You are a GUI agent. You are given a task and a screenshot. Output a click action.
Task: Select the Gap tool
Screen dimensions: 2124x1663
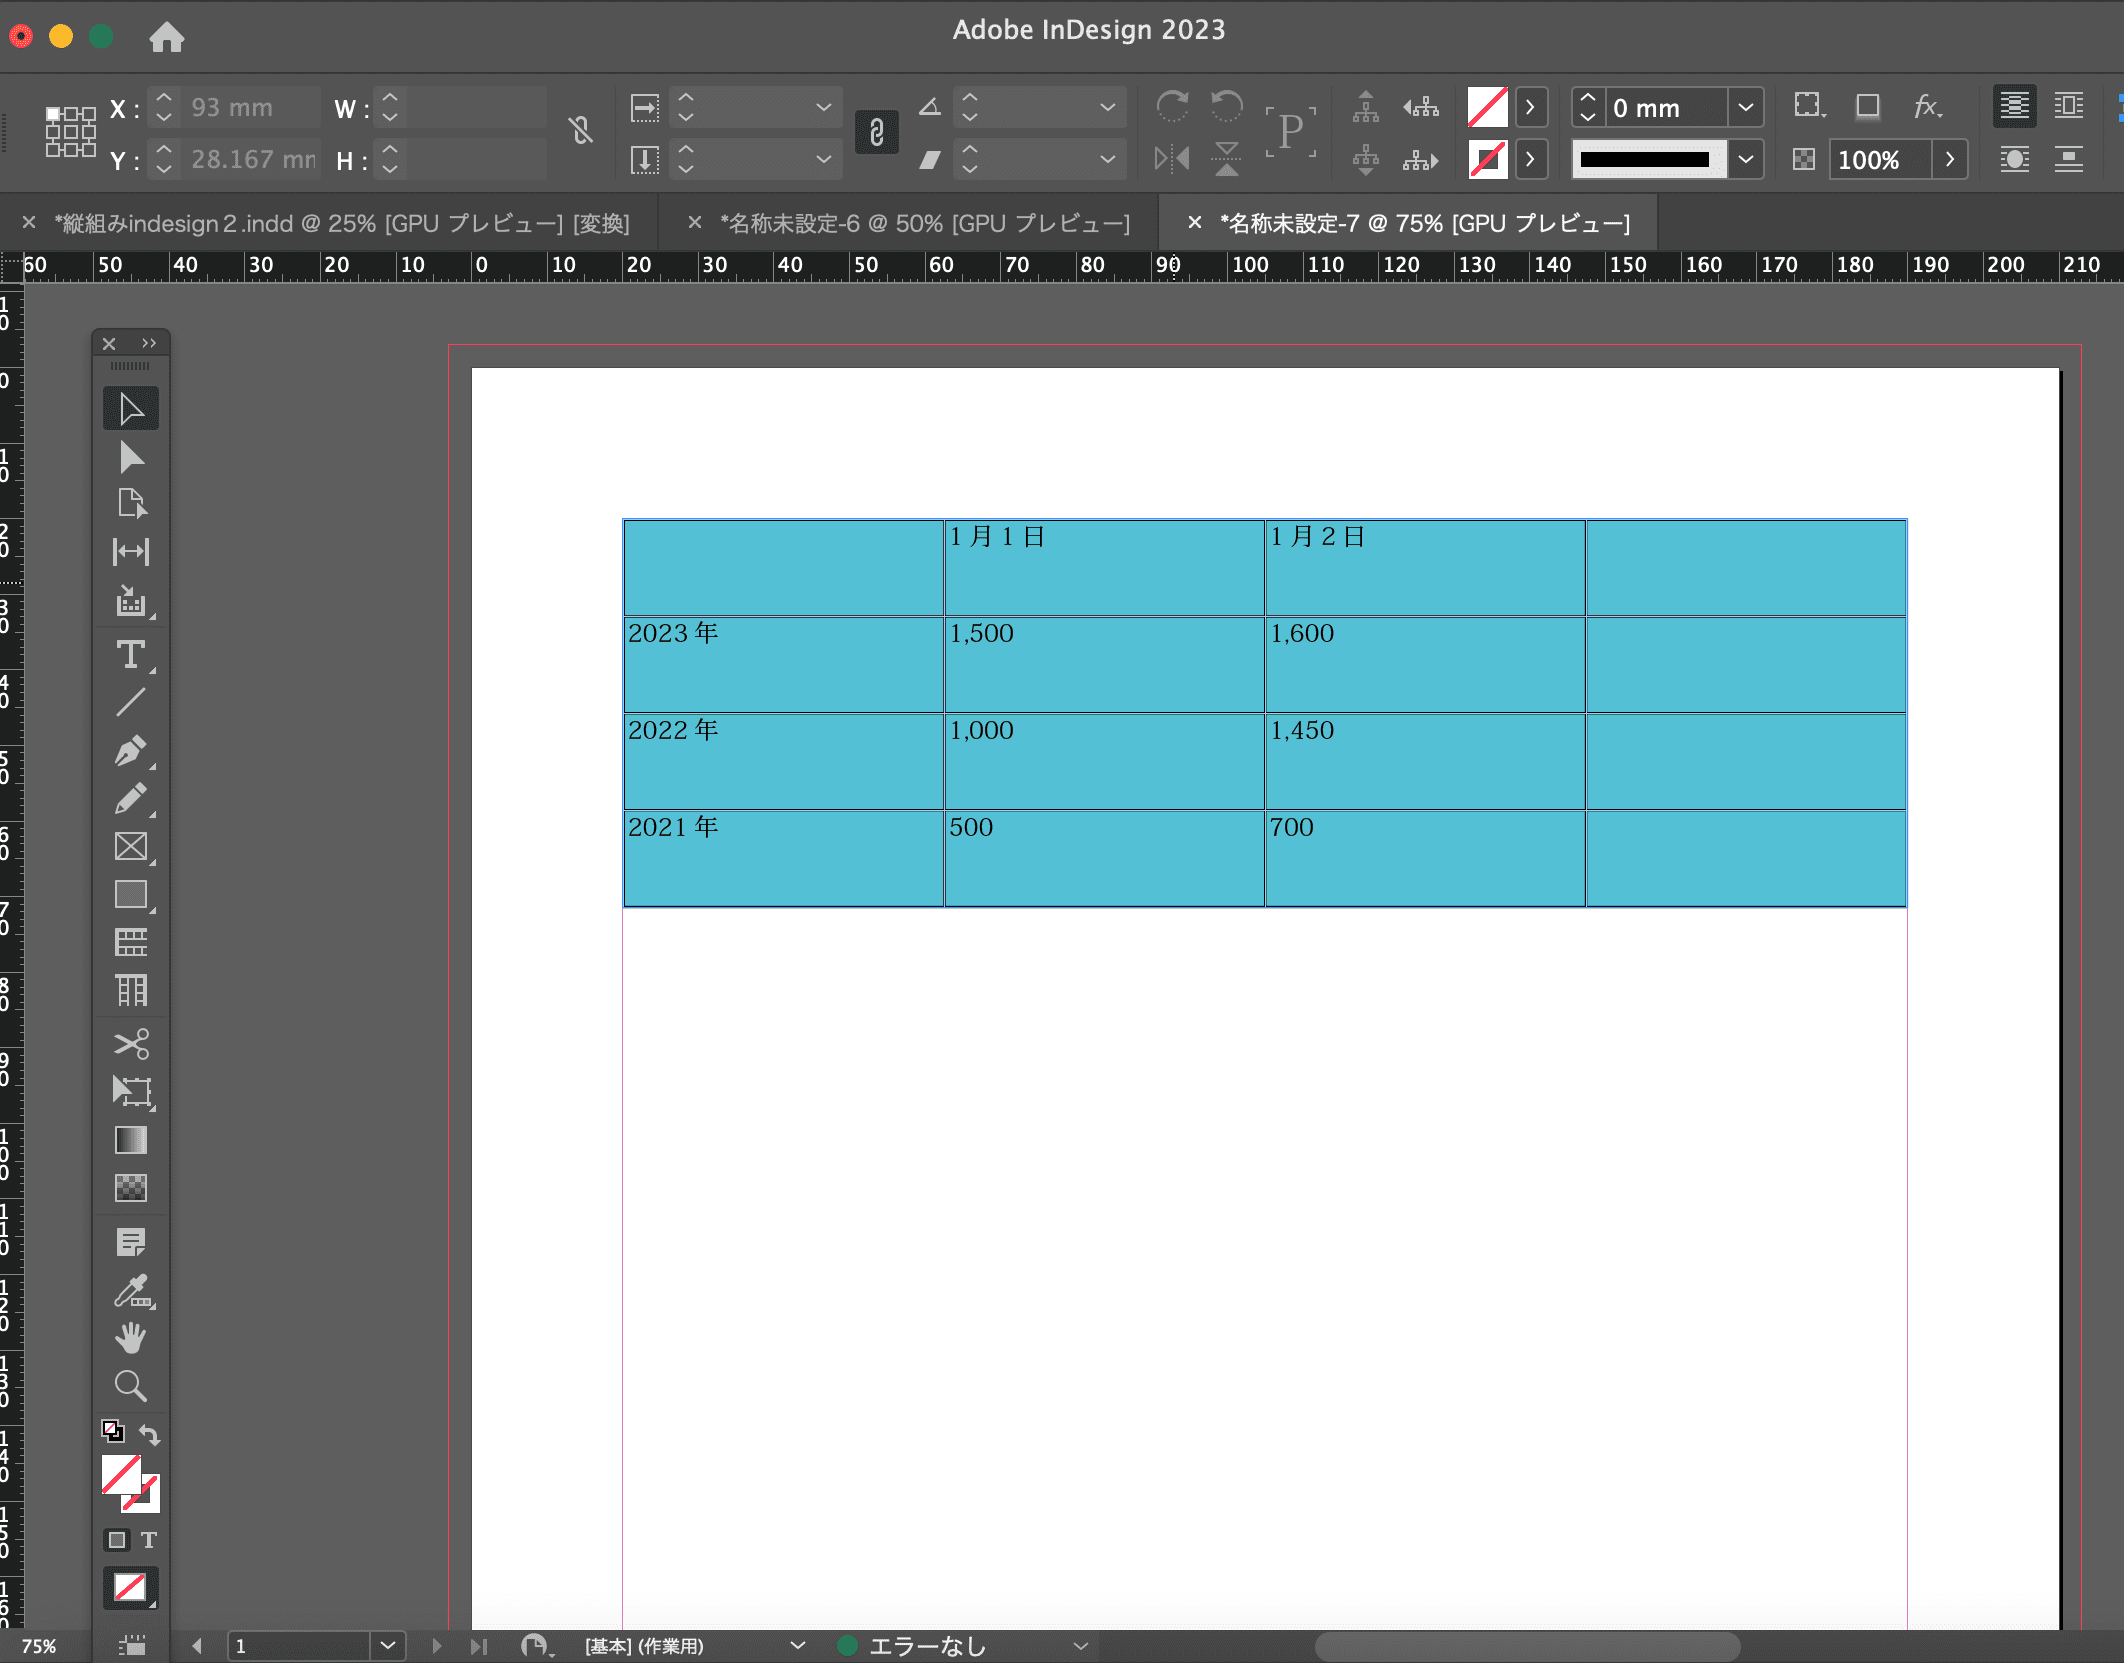pyautogui.click(x=131, y=551)
